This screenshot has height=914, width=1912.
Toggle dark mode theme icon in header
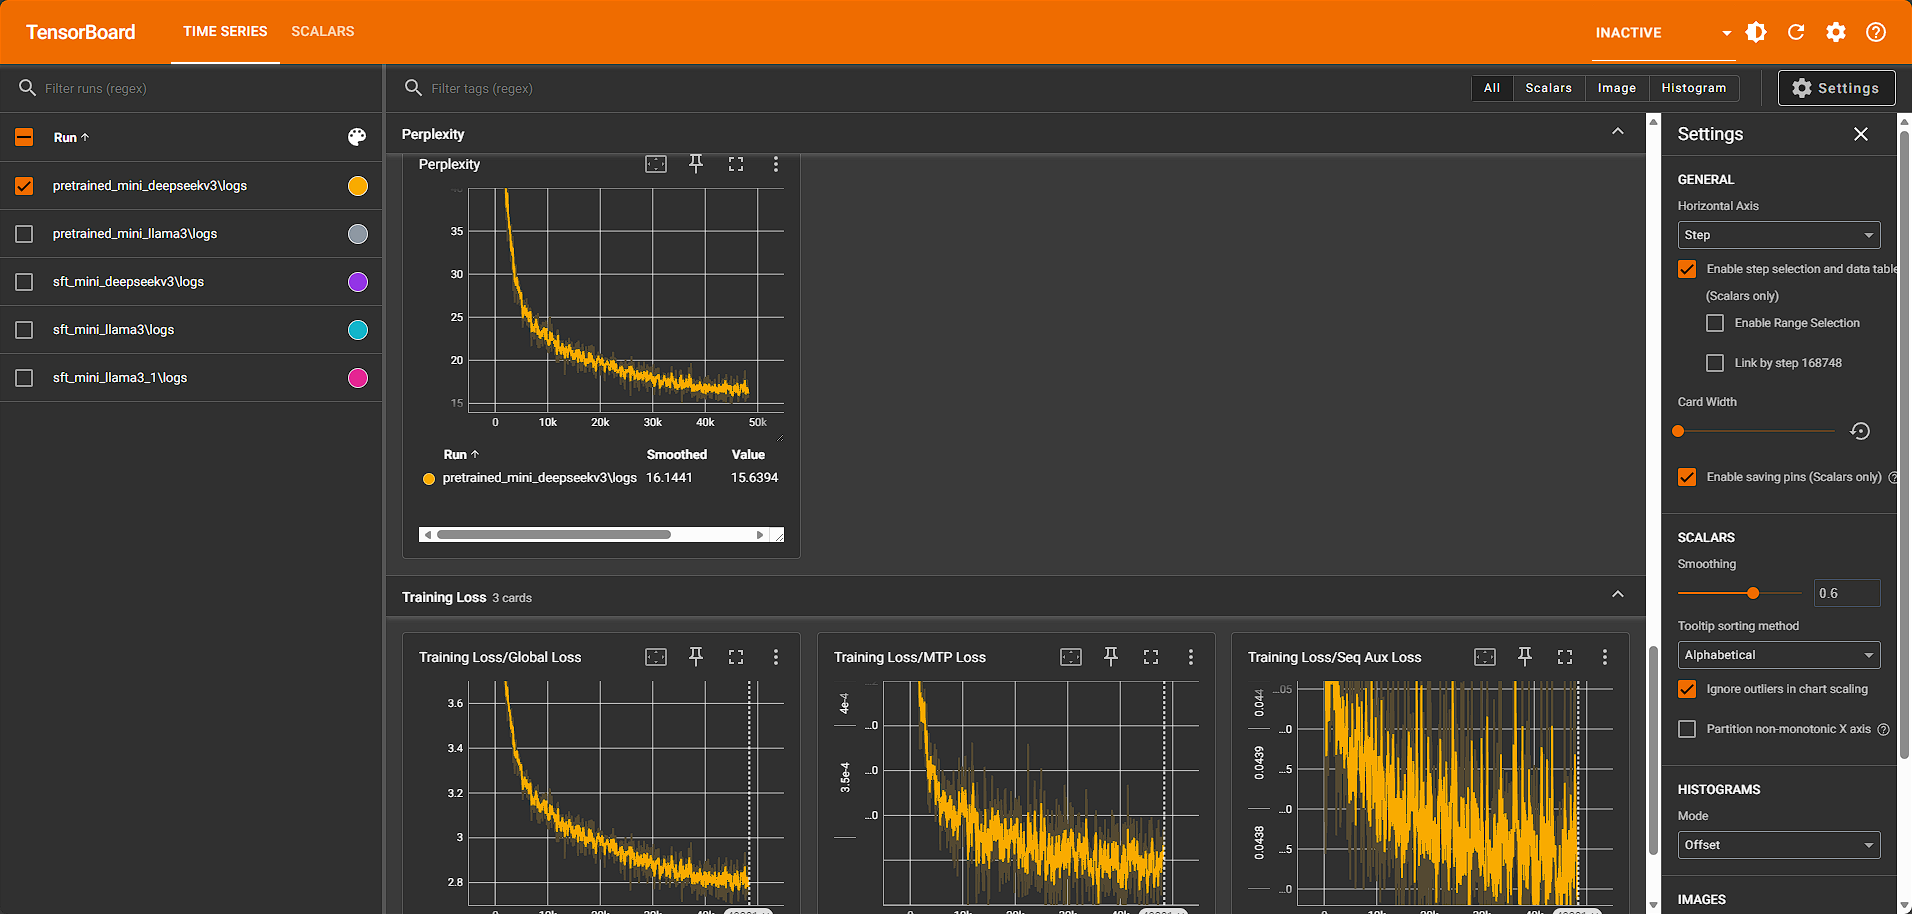point(1756,32)
